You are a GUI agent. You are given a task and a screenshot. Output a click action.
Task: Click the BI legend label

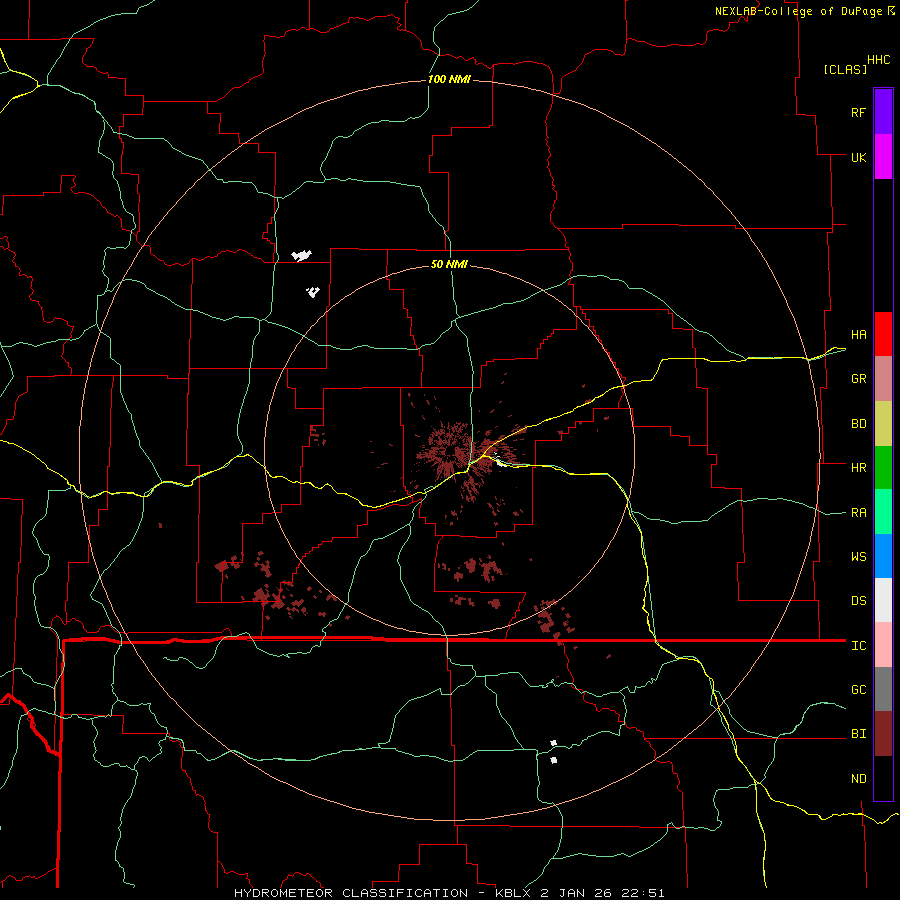(858, 734)
